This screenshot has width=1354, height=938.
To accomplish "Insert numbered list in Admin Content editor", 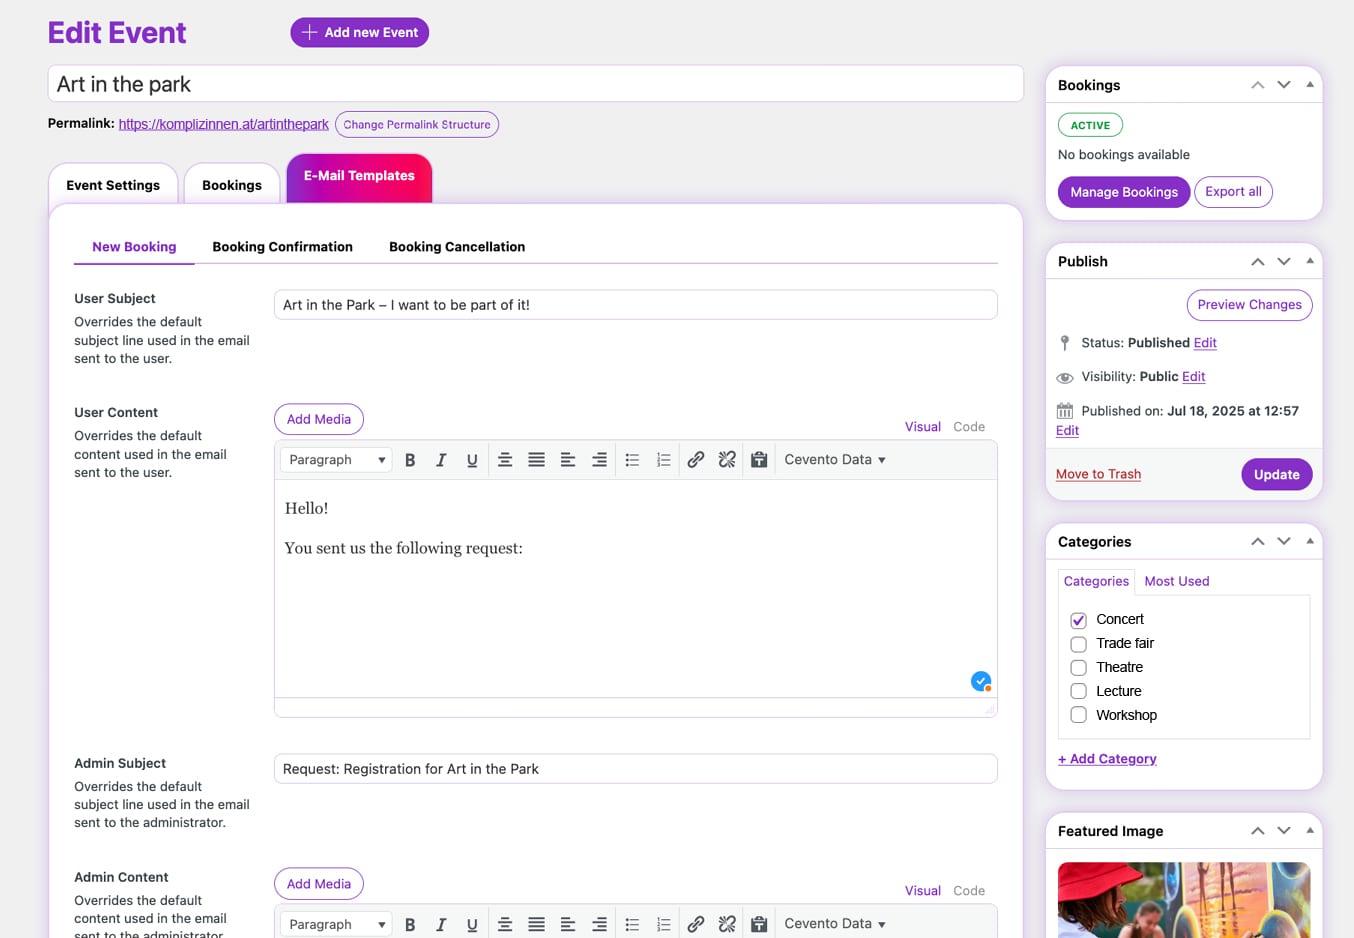I will click(663, 924).
